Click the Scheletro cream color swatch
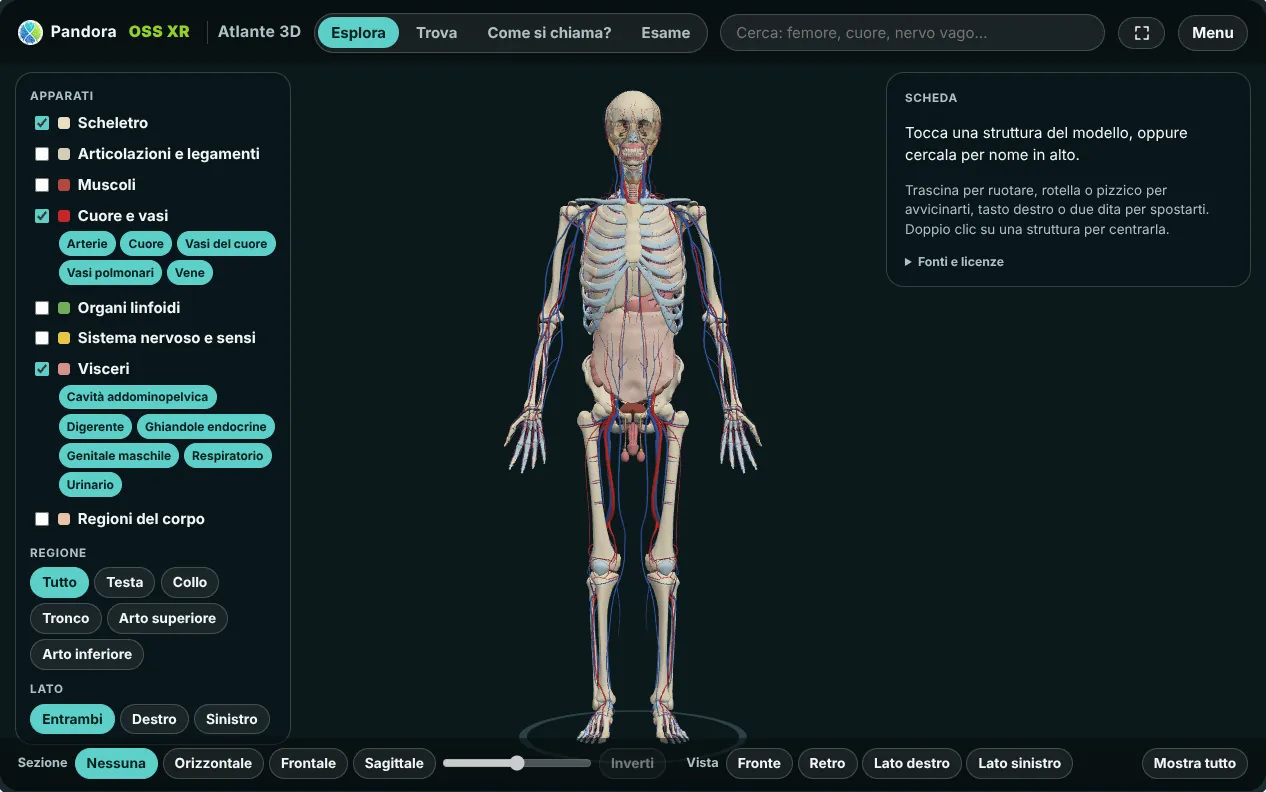The width and height of the screenshot is (1266, 792). 64,123
